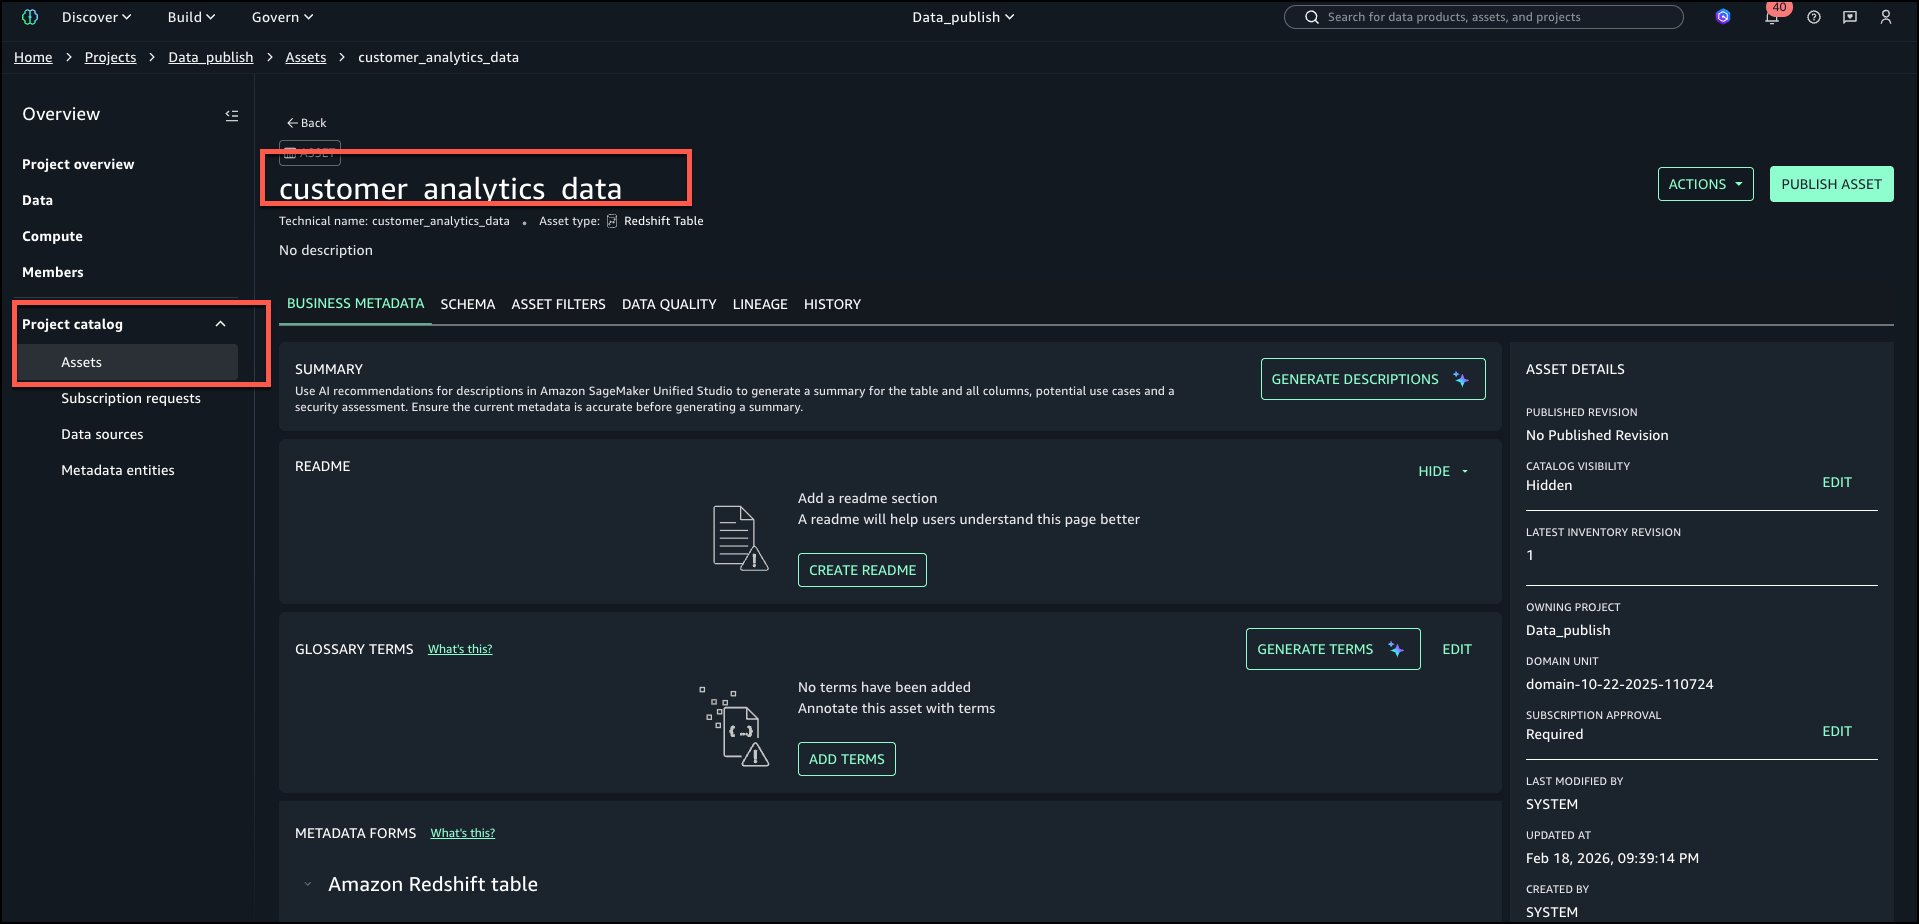Collapse the Amazon Redshift table form
The image size is (1919, 924).
(308, 884)
